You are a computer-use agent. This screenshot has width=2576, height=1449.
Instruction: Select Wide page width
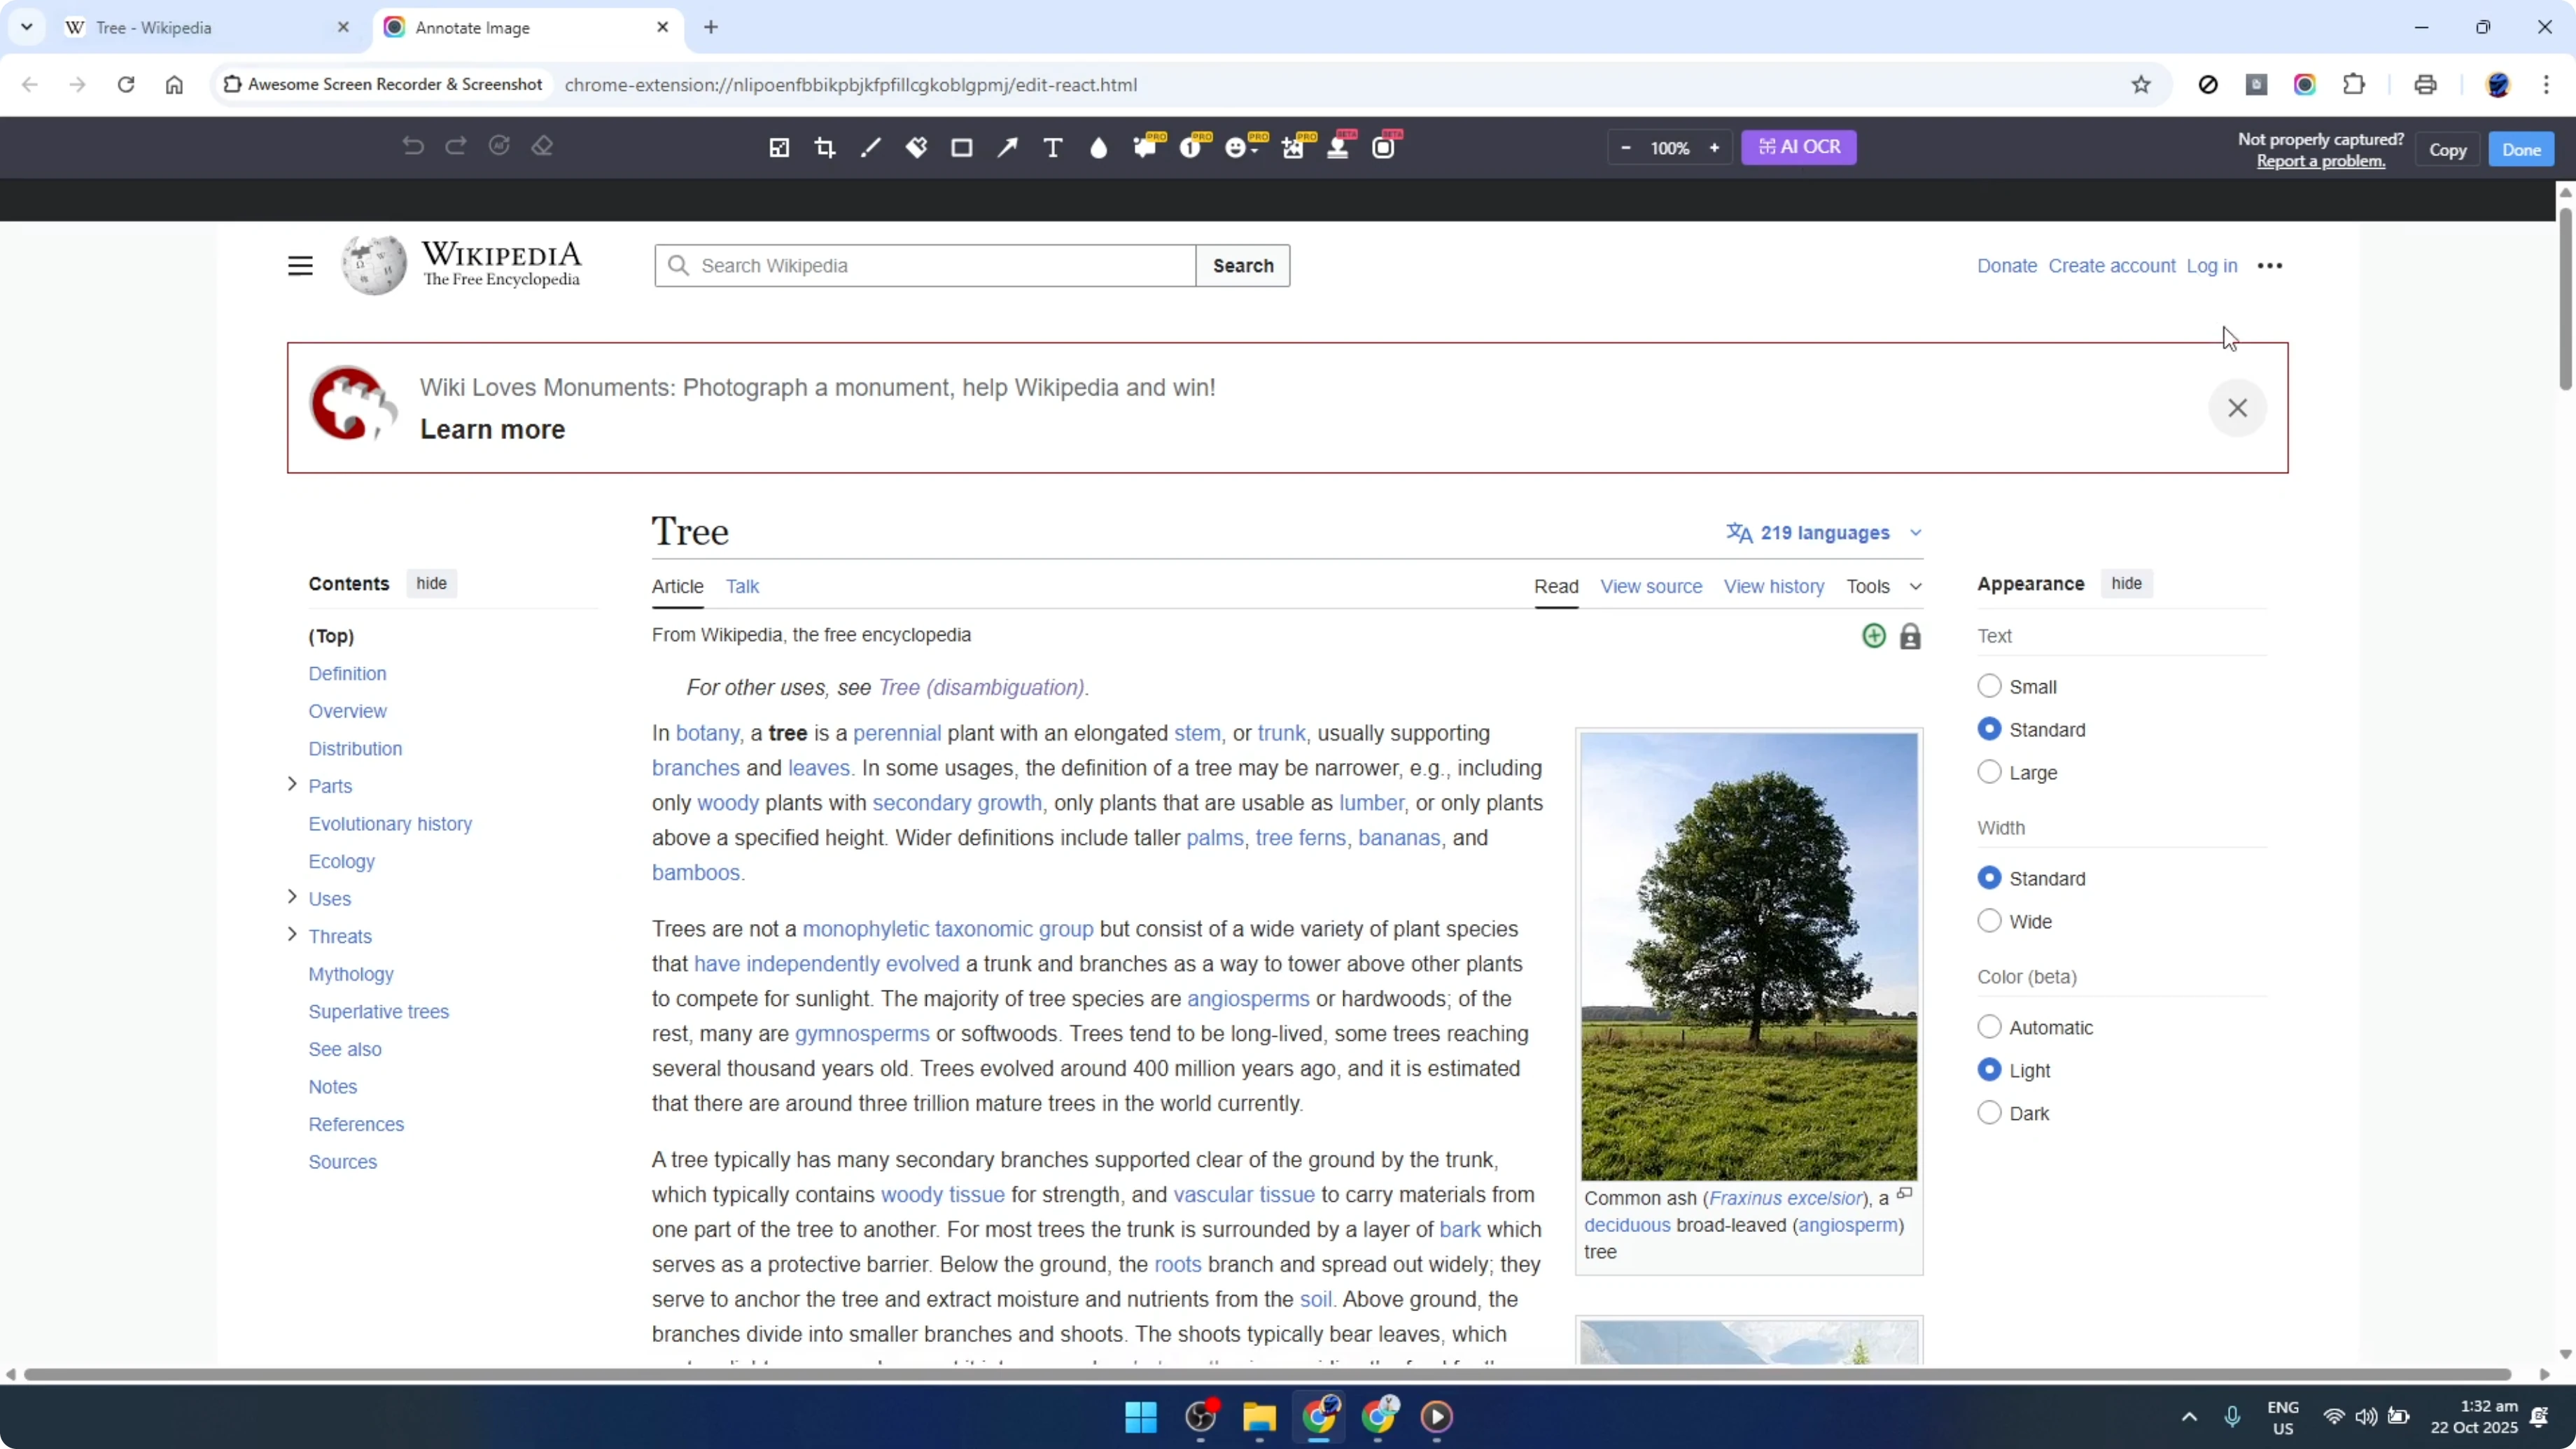[1990, 920]
